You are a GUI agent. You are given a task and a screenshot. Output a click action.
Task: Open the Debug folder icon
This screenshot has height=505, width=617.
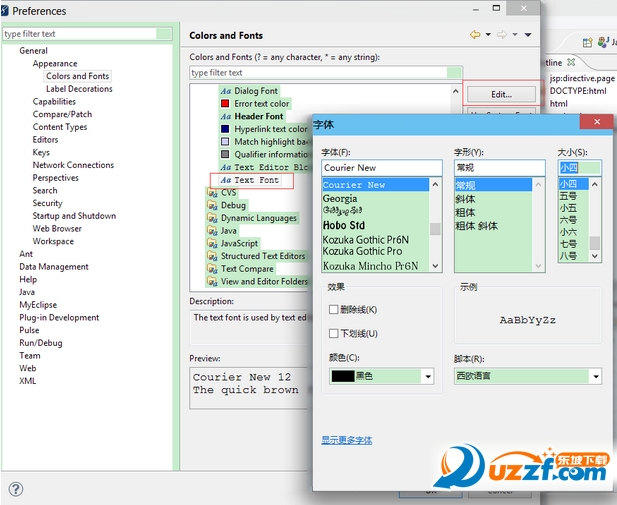(x=212, y=205)
